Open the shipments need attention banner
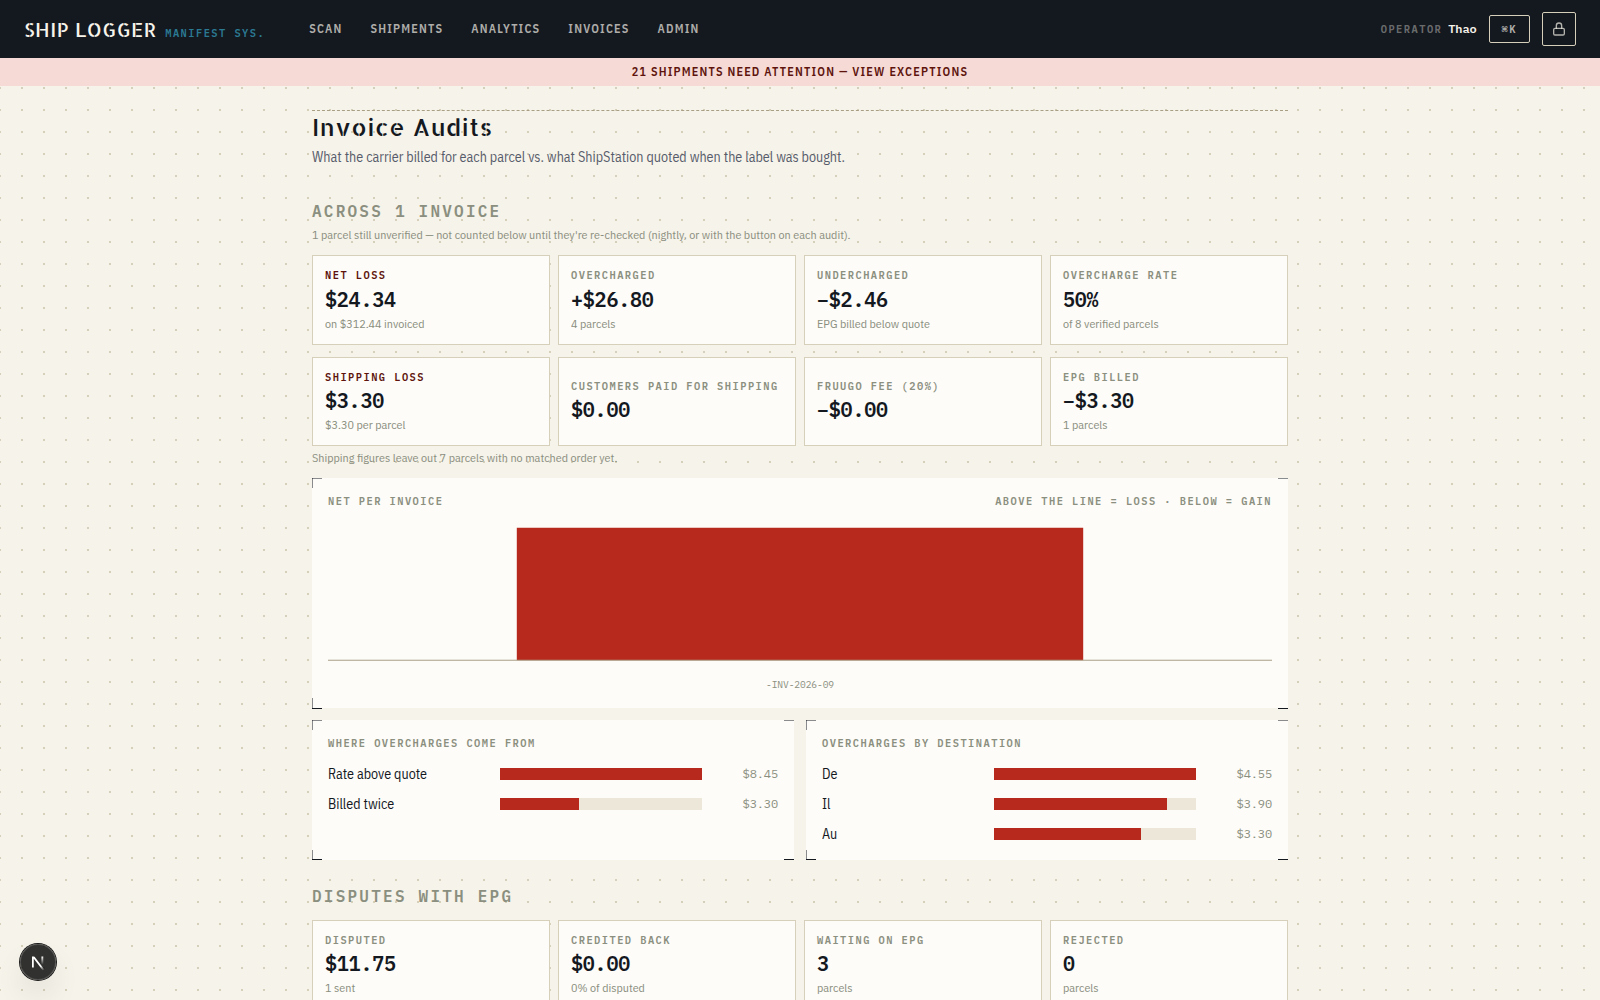This screenshot has height=1000, width=1600. [x=800, y=72]
